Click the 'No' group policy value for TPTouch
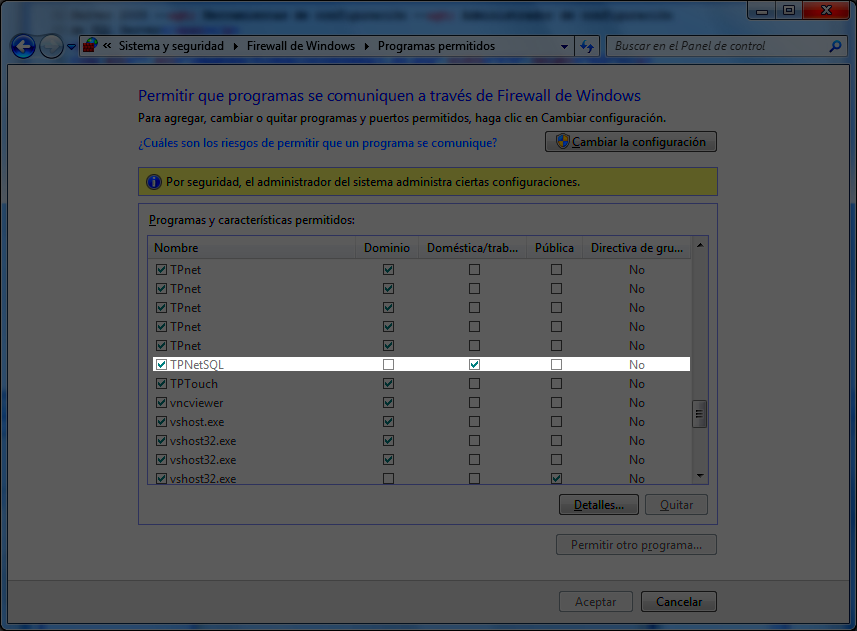 click(x=637, y=384)
